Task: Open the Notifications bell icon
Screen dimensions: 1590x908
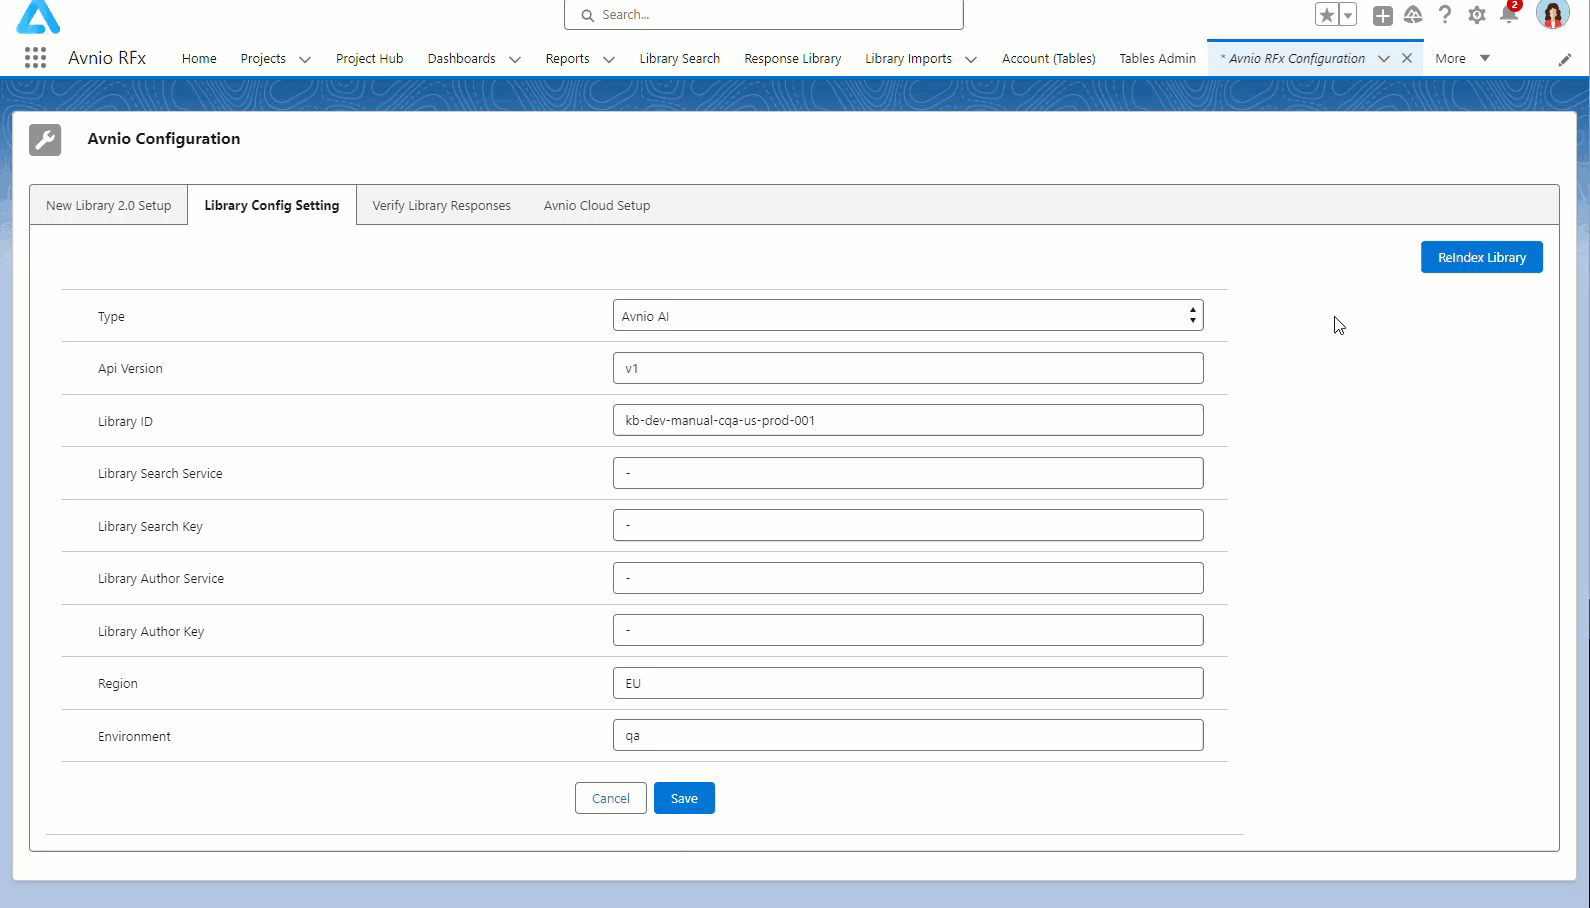Action: pyautogui.click(x=1509, y=14)
